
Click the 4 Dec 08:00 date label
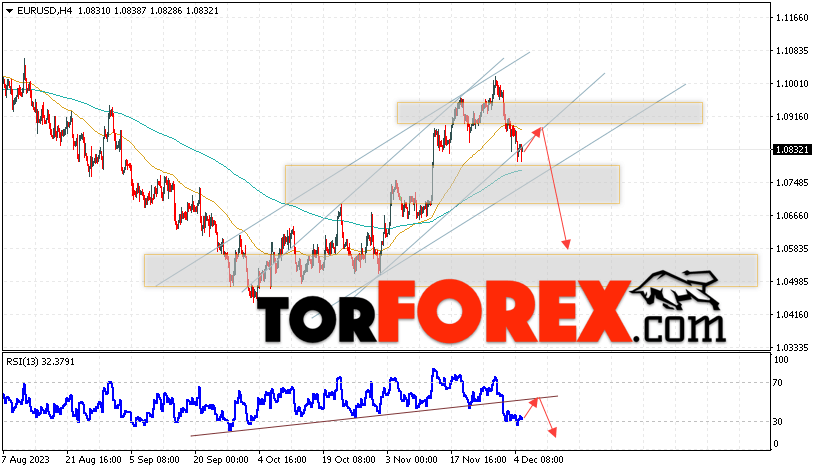[538, 460]
